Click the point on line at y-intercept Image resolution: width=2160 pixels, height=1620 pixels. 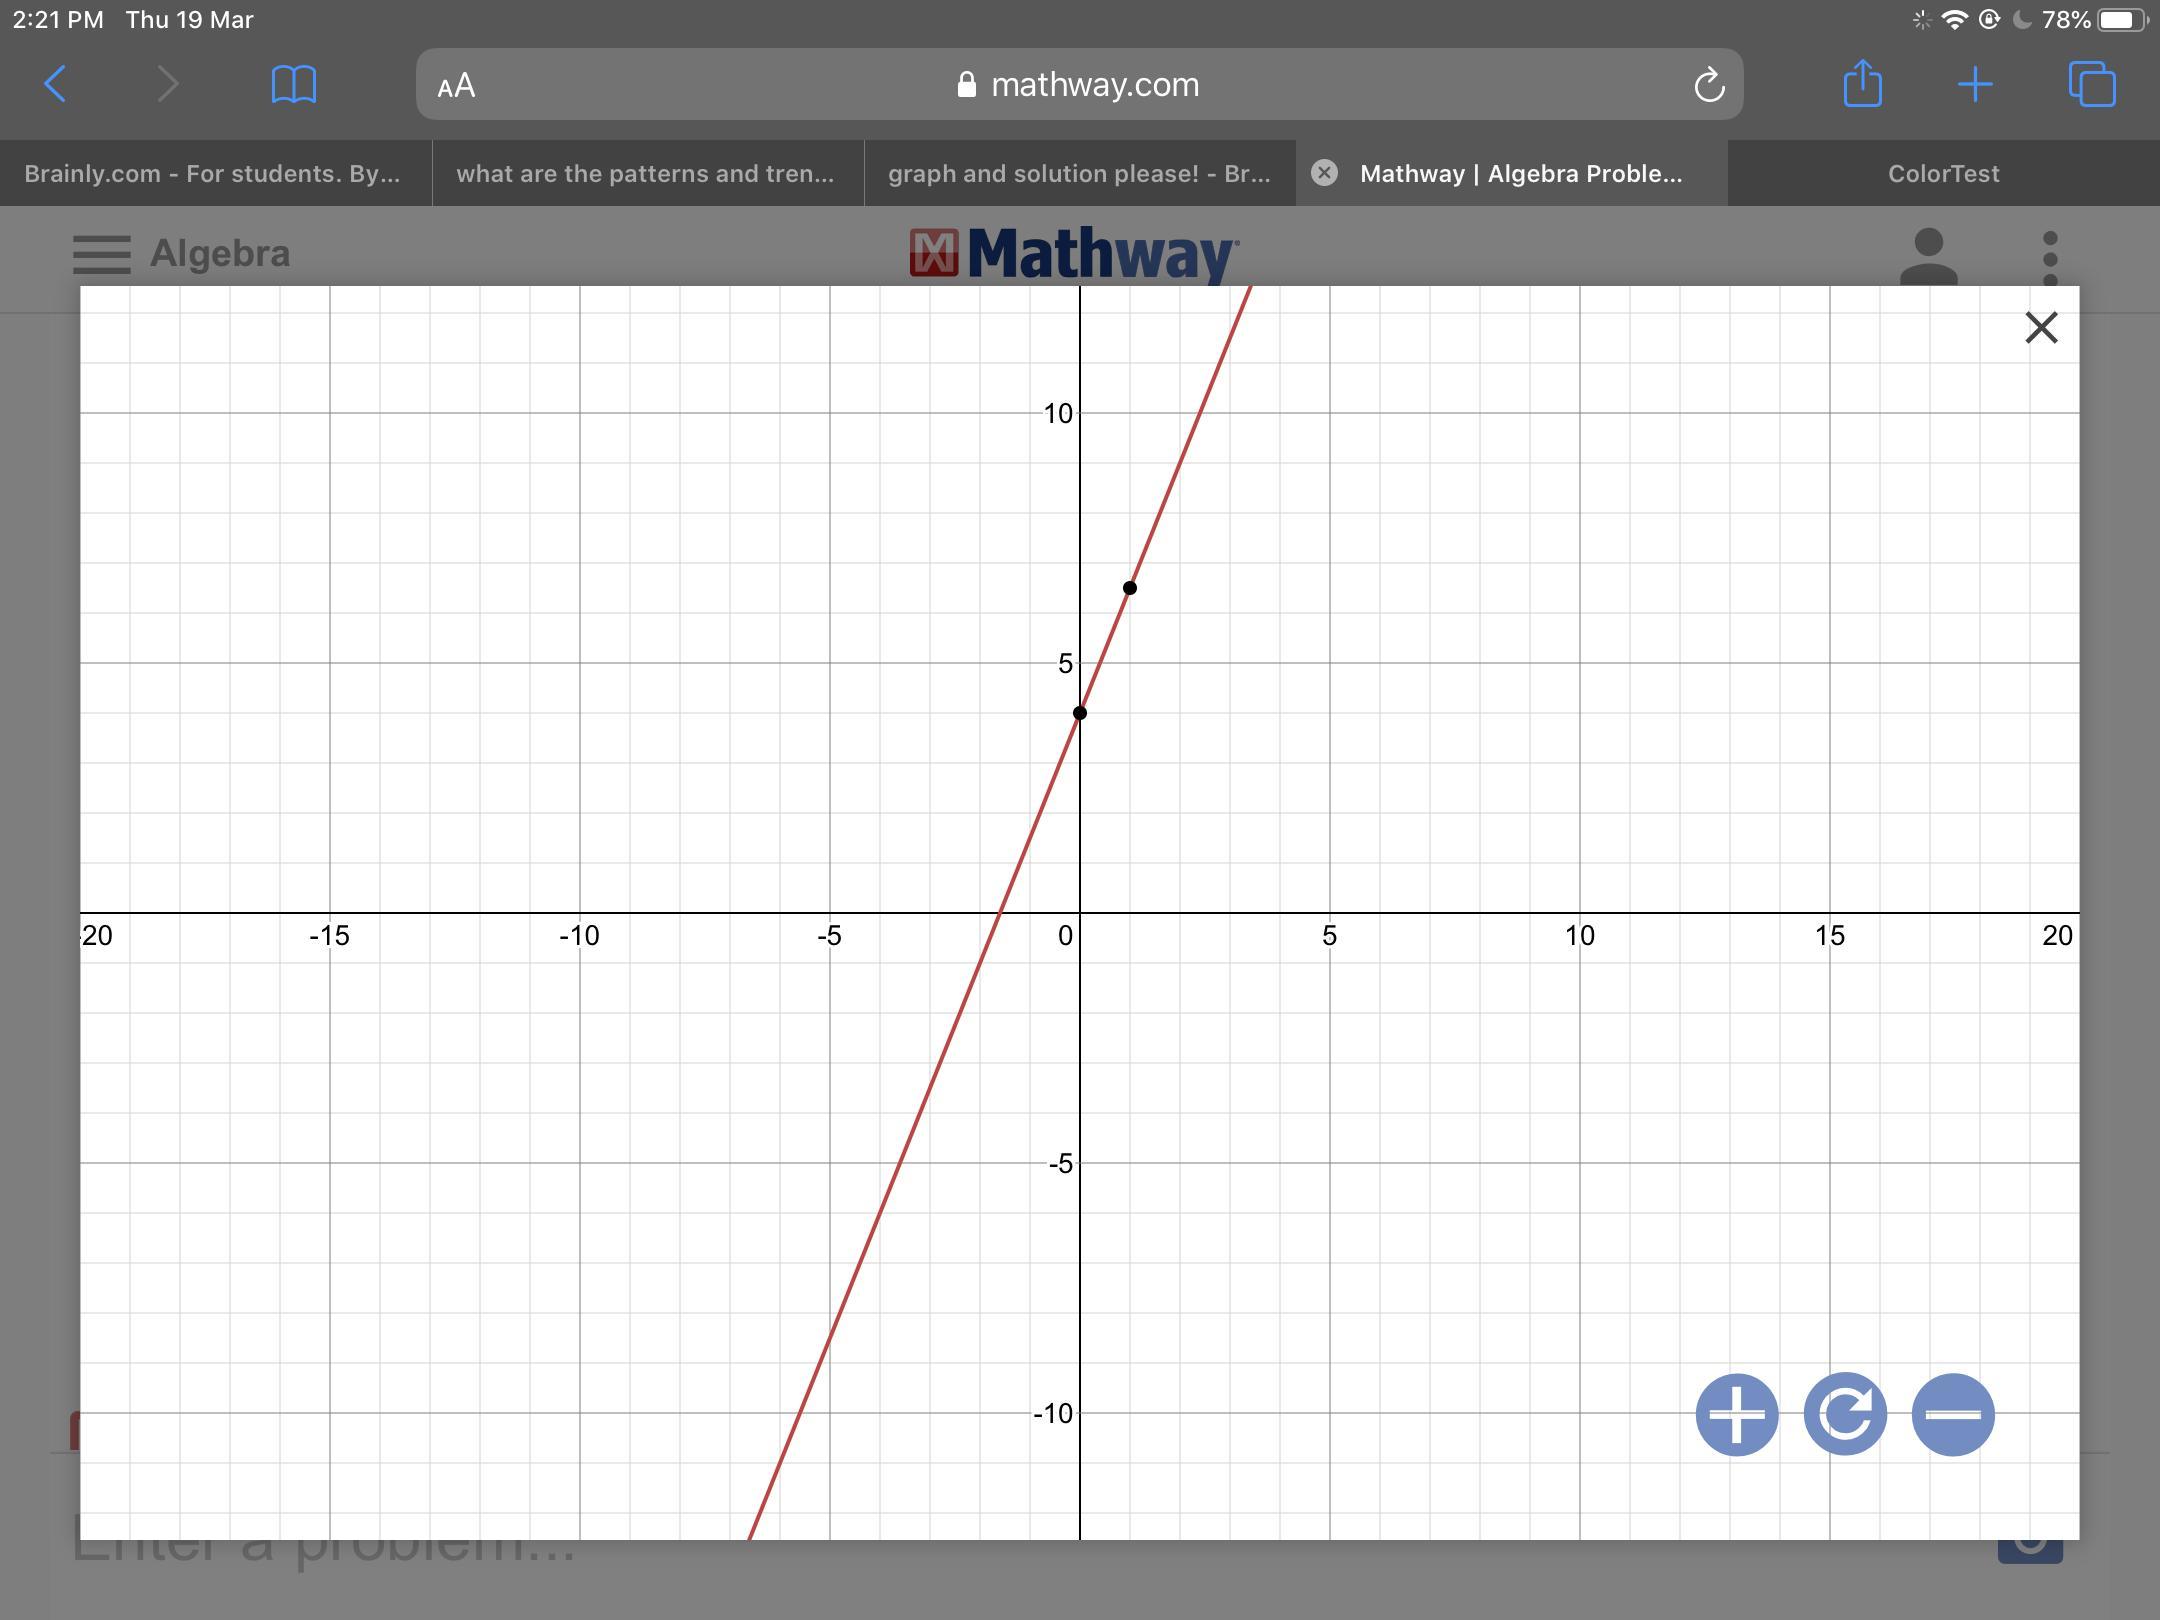tap(1080, 713)
